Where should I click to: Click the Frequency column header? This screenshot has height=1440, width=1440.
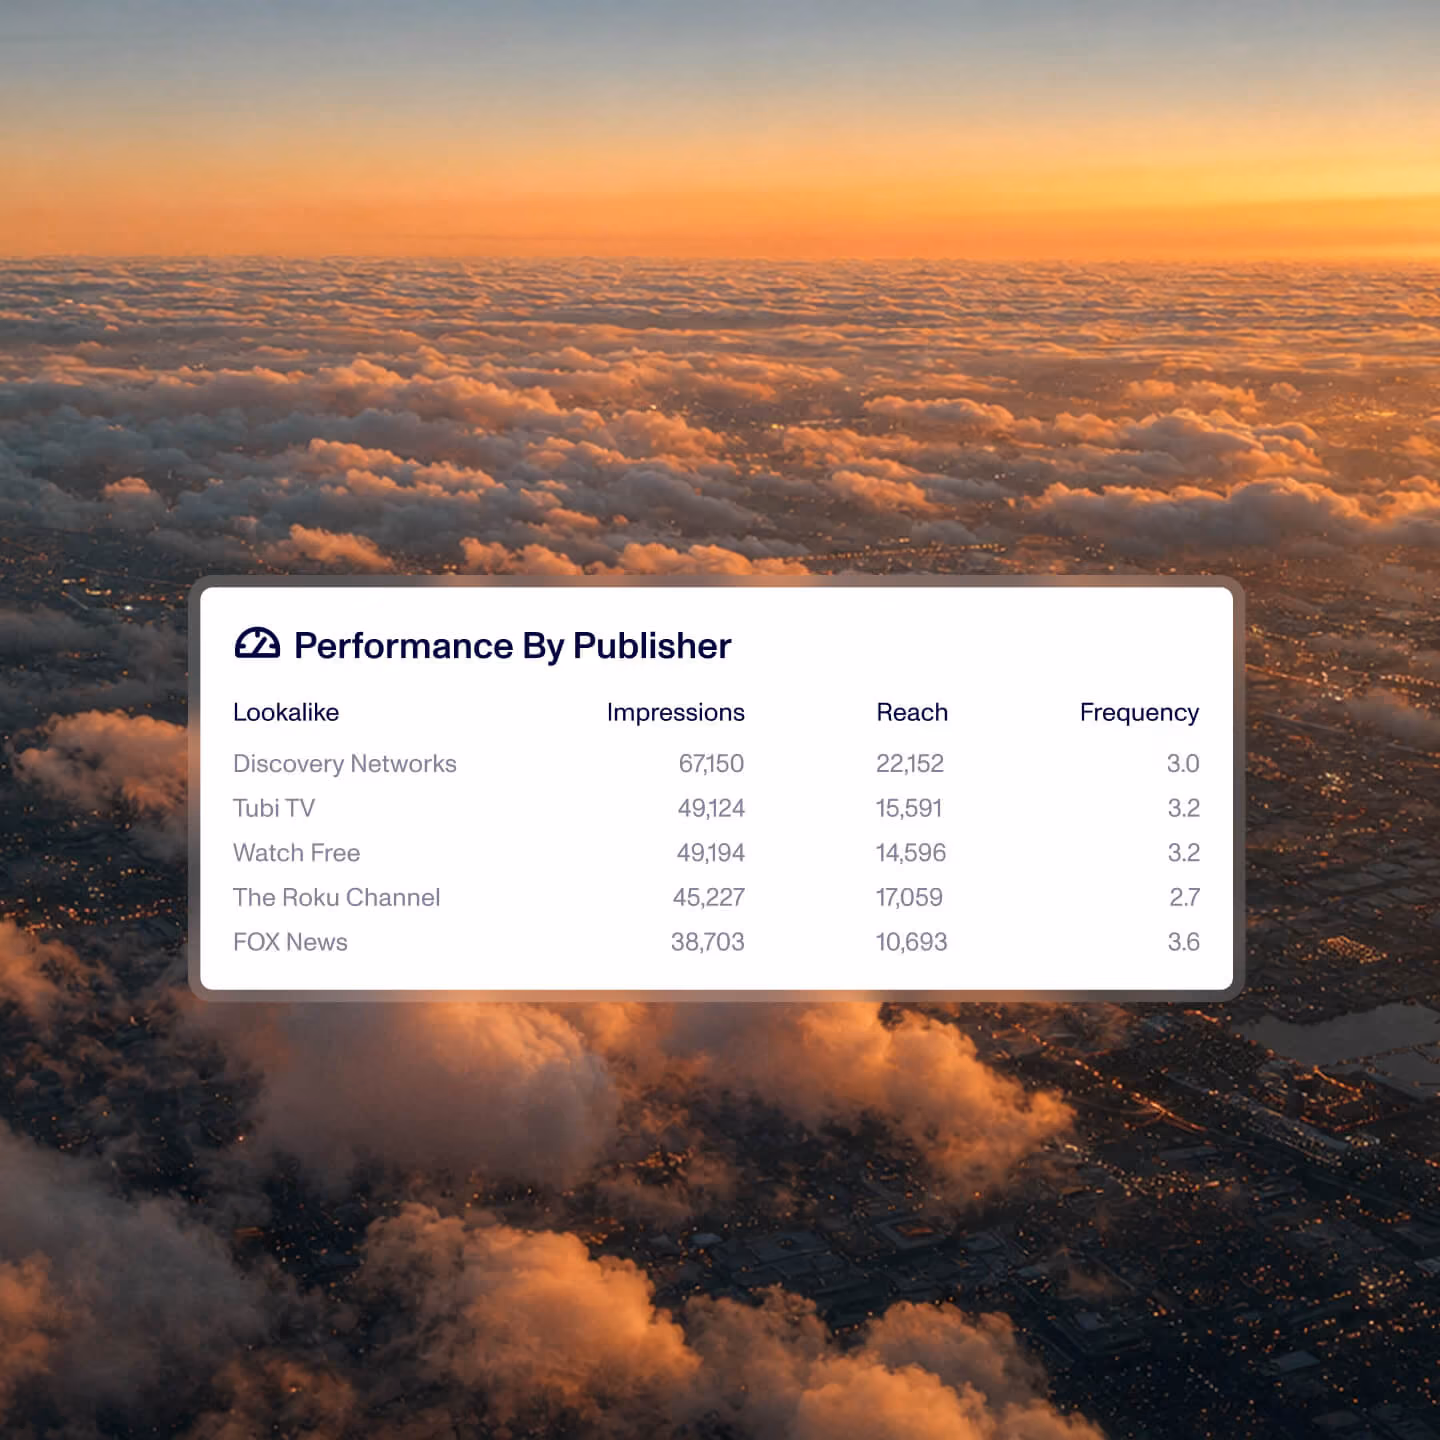tap(1139, 713)
